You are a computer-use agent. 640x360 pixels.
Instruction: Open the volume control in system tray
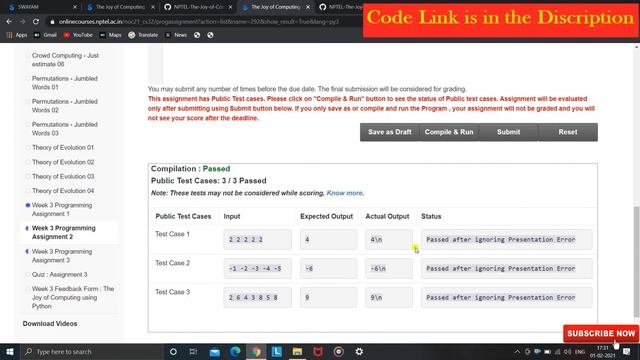pyautogui.click(x=567, y=351)
